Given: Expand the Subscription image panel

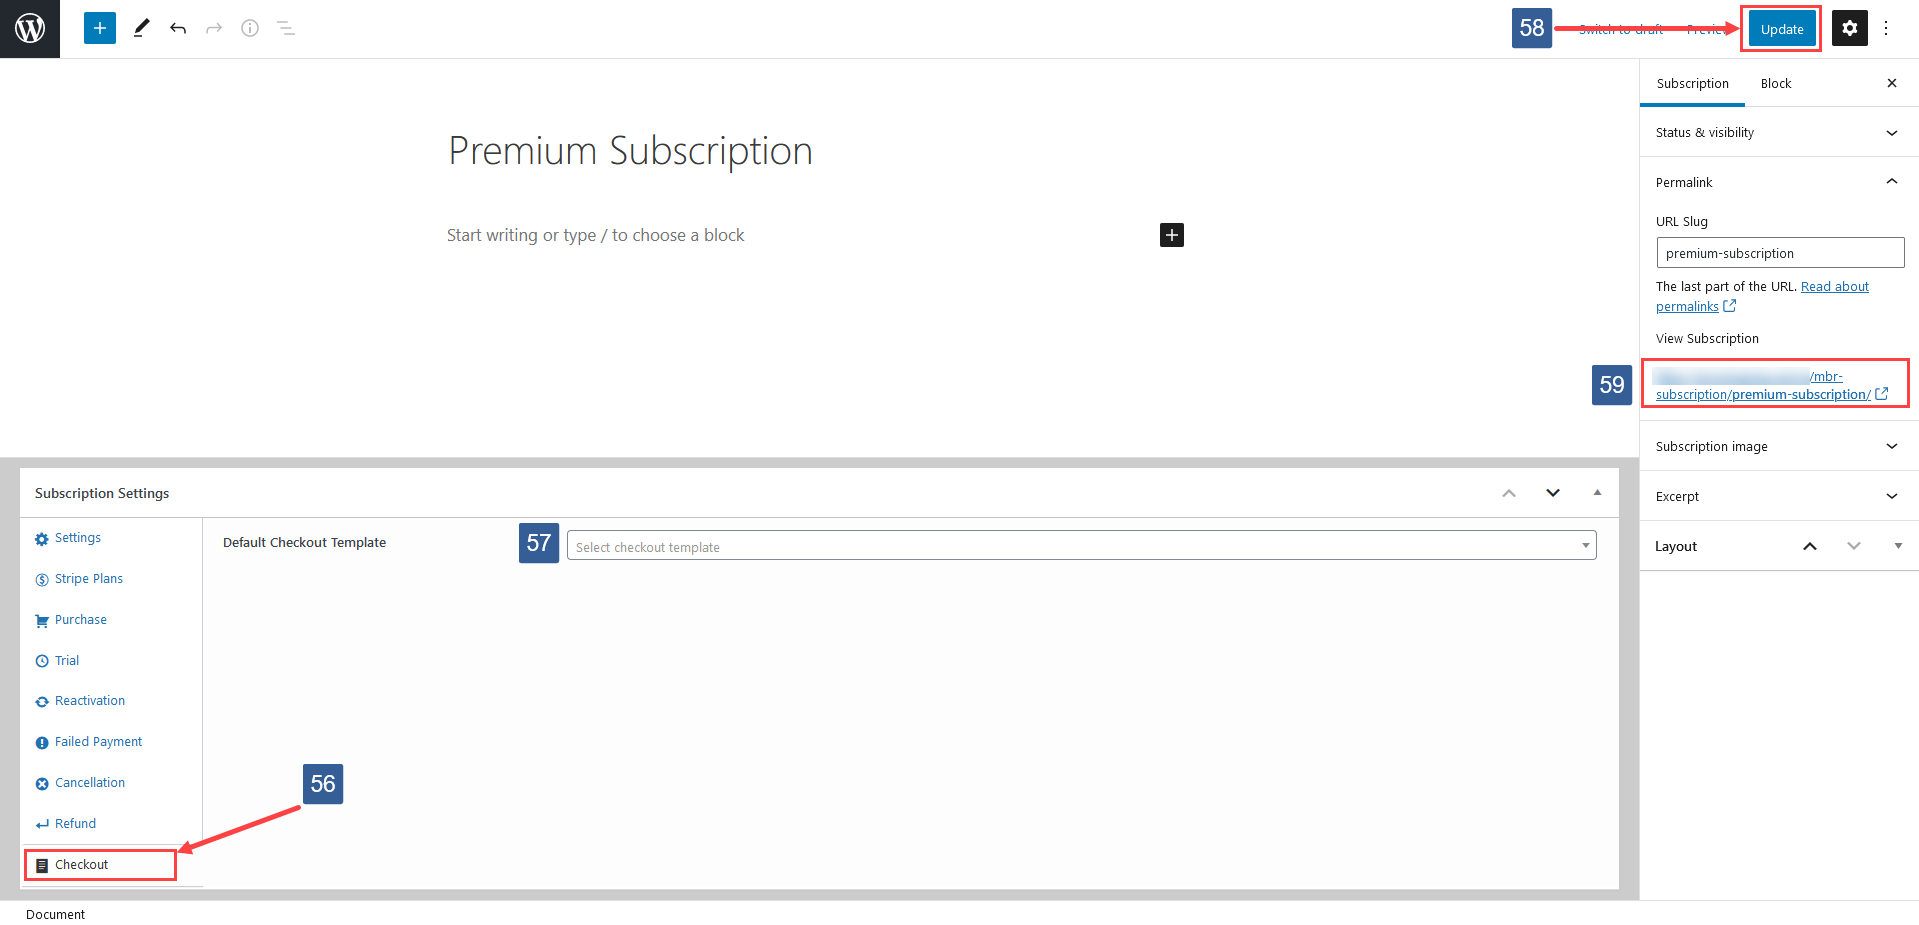Looking at the screenshot, I should (x=1891, y=446).
